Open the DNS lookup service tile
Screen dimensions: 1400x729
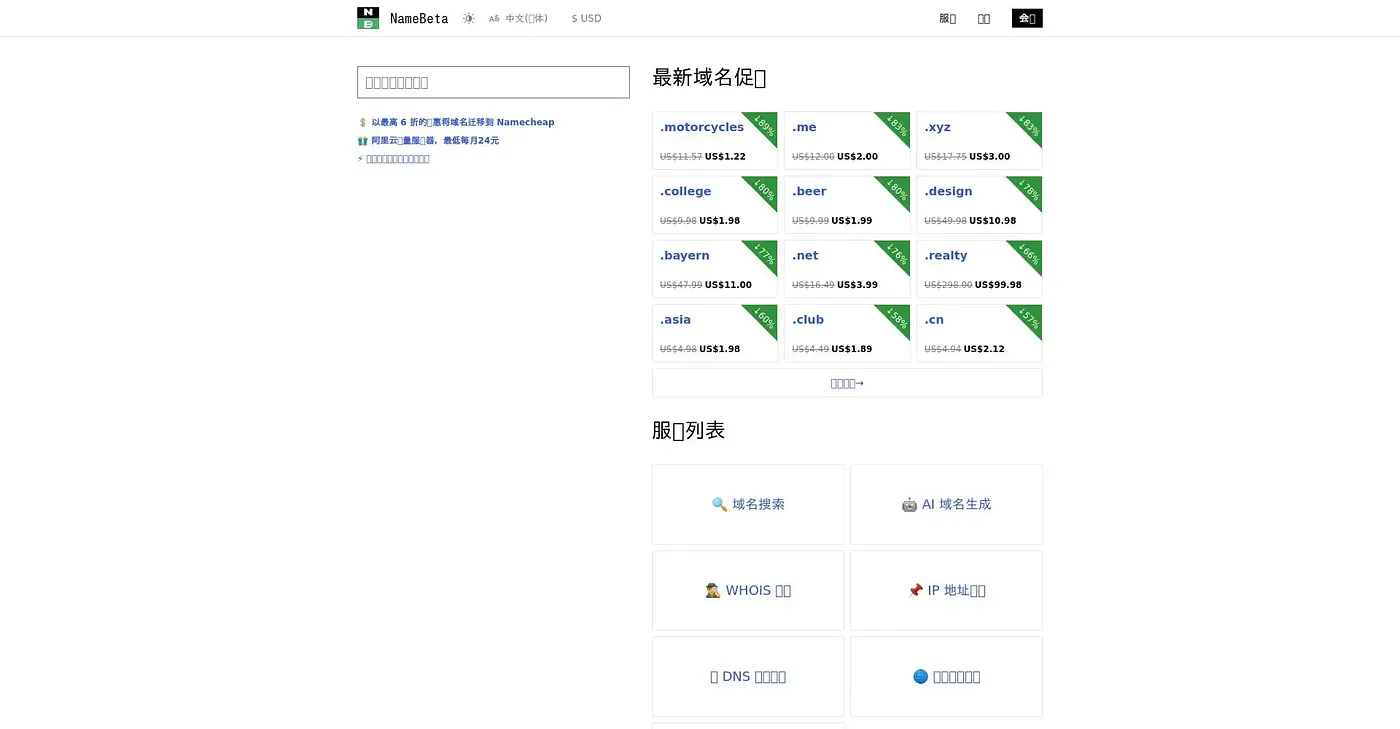click(x=748, y=676)
